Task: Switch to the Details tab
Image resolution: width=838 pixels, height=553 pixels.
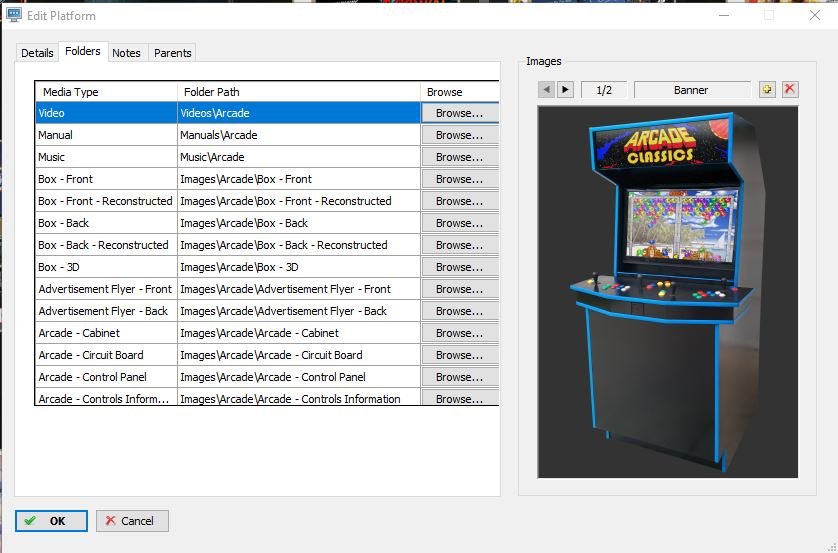Action: pyautogui.click(x=37, y=53)
